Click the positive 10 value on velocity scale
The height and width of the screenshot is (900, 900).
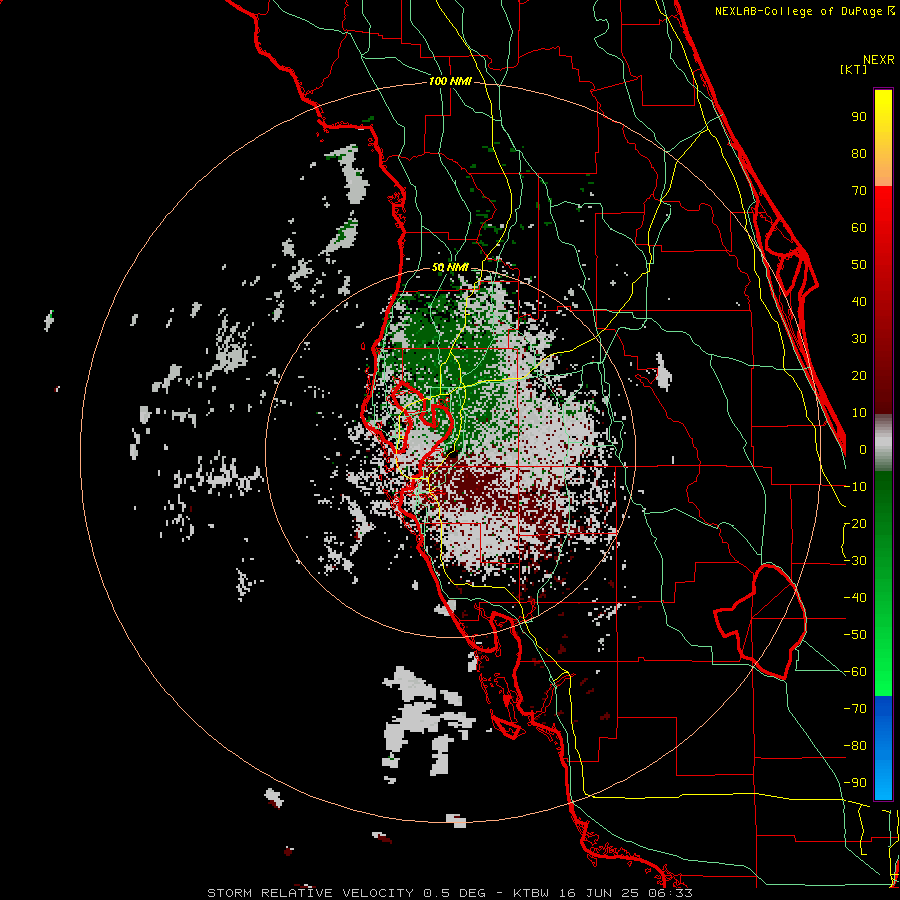tap(859, 413)
